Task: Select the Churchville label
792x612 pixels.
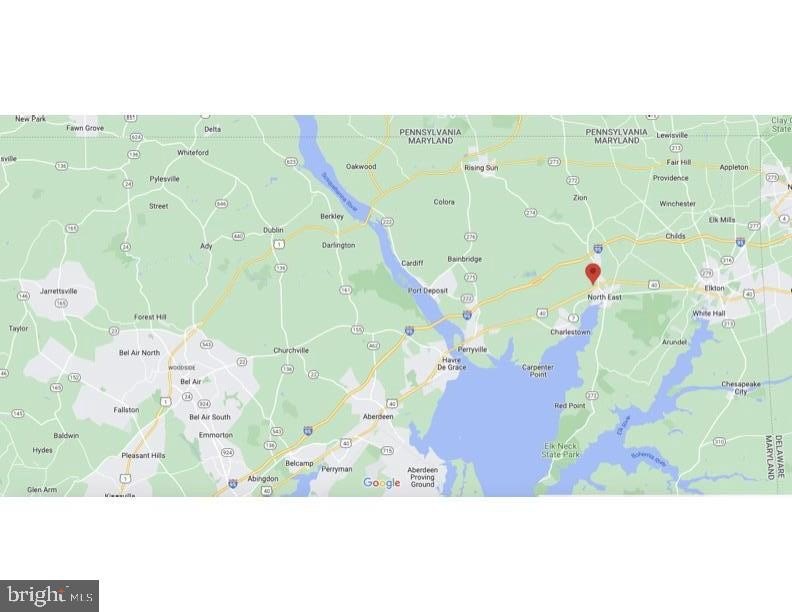Action: point(291,350)
